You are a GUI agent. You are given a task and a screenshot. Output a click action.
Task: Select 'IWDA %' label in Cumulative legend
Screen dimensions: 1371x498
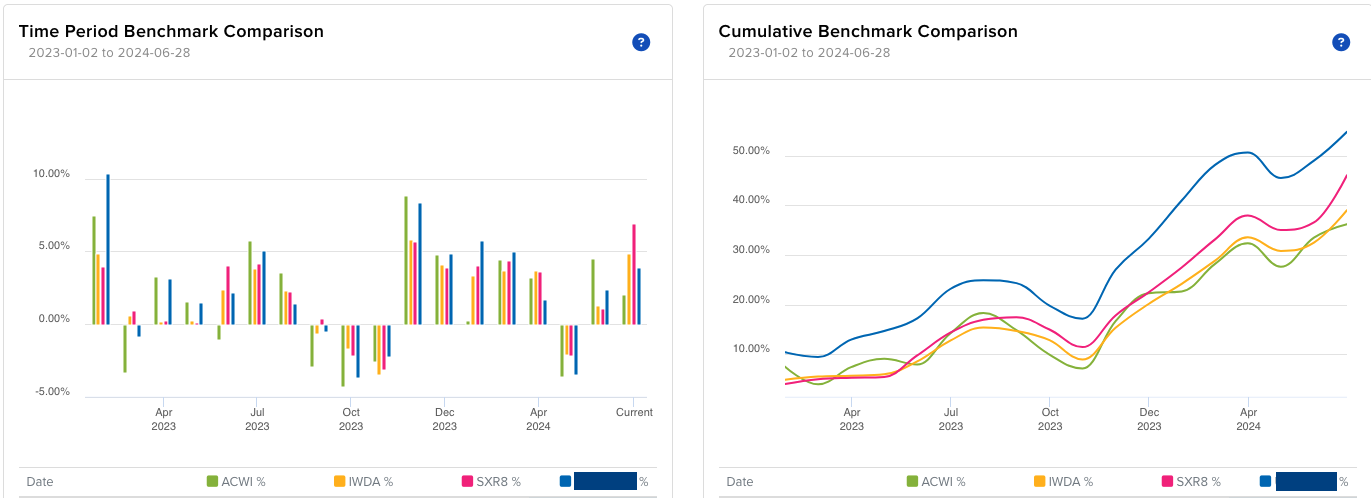tap(1071, 482)
